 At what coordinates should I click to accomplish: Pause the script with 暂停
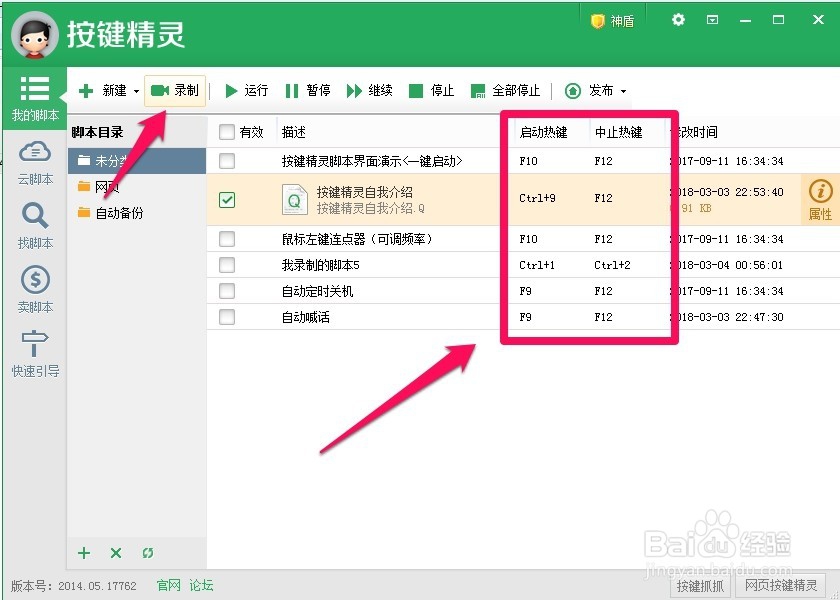click(x=308, y=91)
